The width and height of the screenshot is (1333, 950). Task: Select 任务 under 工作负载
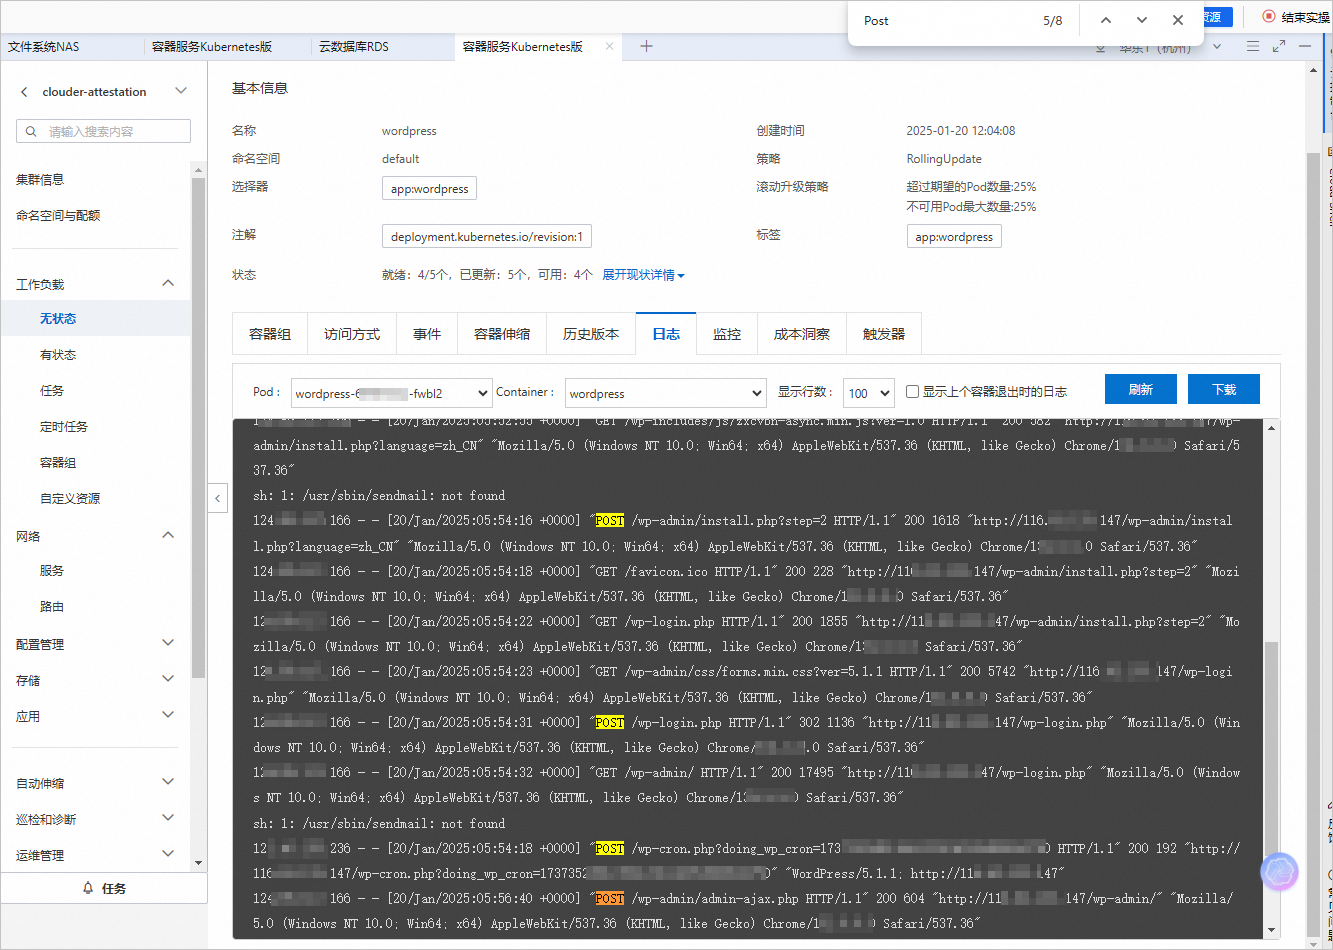(52, 391)
